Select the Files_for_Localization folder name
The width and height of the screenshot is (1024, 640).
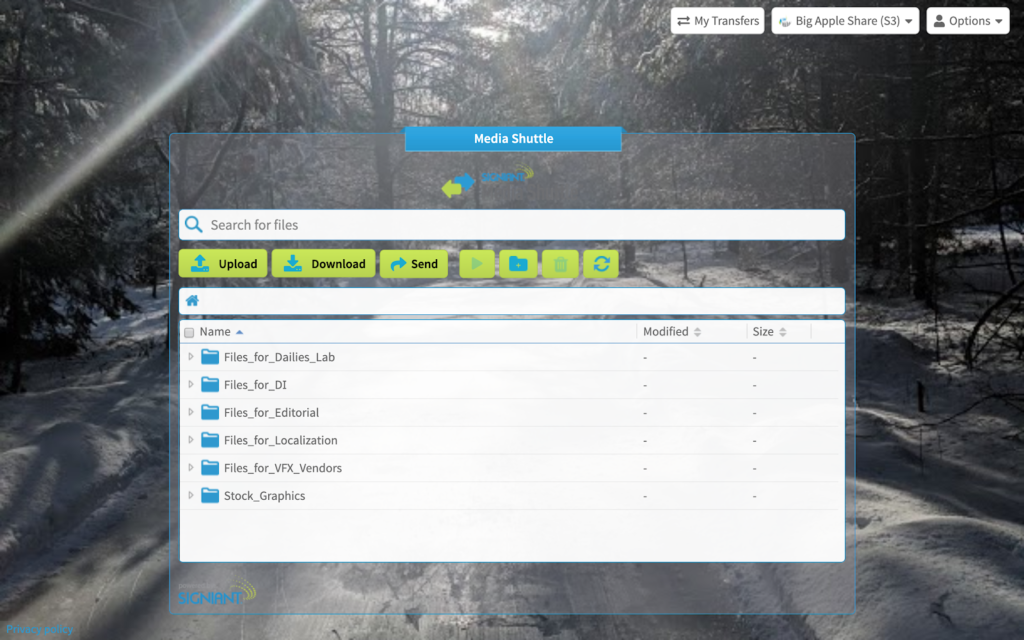pyautogui.click(x=281, y=441)
